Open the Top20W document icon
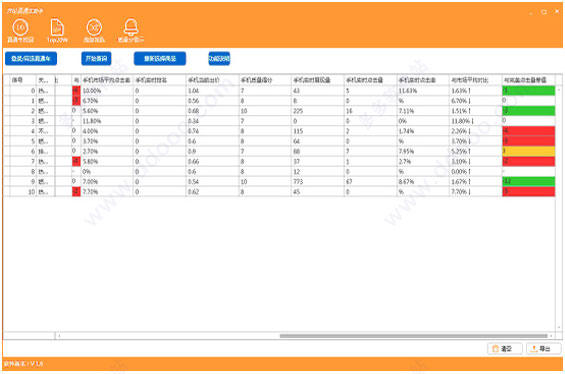This screenshot has width=565, height=374. pyautogui.click(x=57, y=27)
